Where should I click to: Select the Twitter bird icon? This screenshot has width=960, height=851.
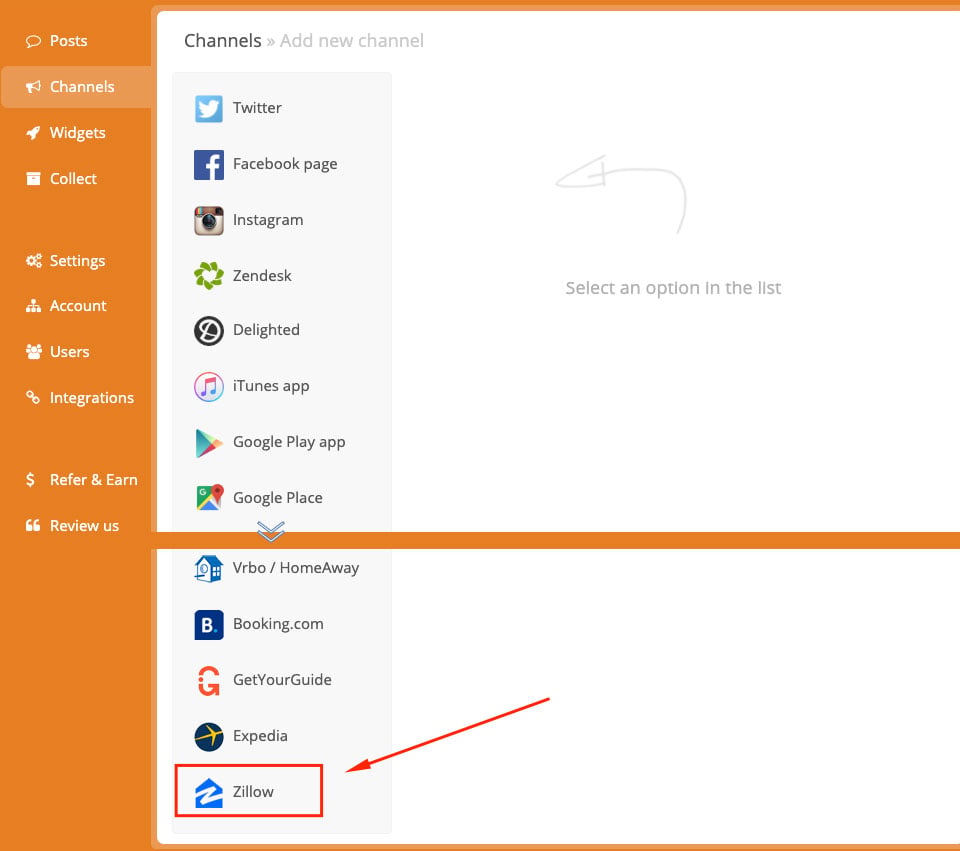click(209, 108)
